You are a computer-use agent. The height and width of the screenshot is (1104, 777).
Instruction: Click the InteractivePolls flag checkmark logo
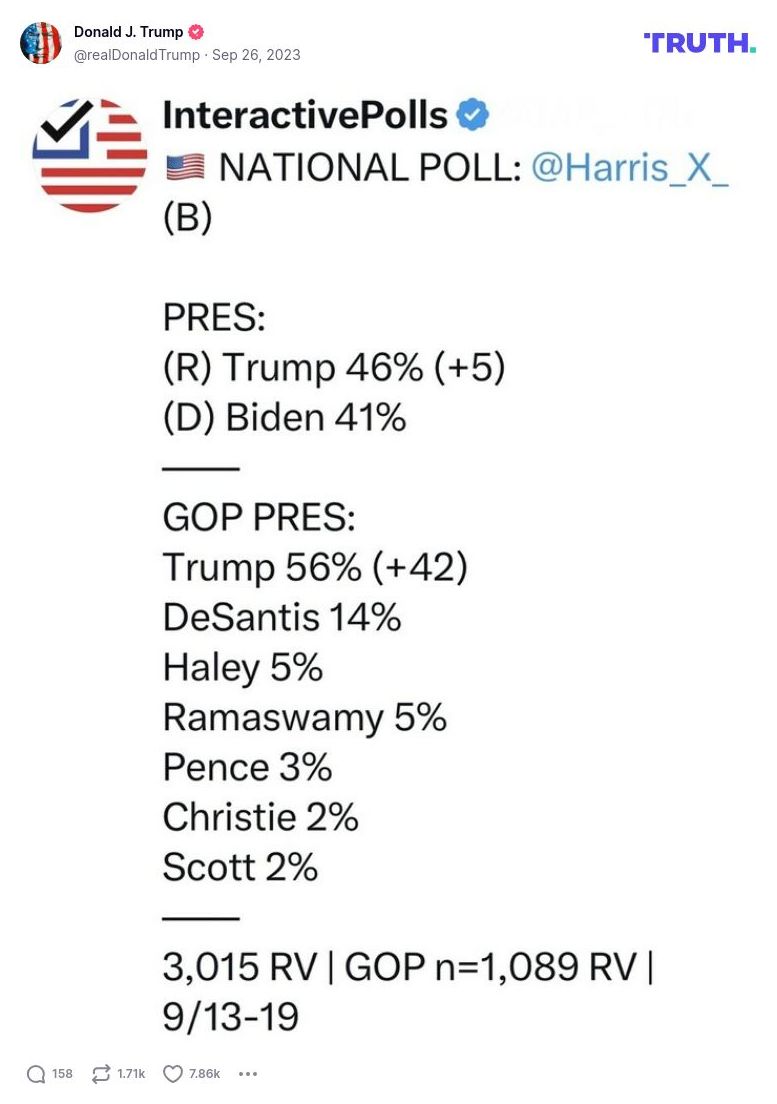click(x=90, y=155)
